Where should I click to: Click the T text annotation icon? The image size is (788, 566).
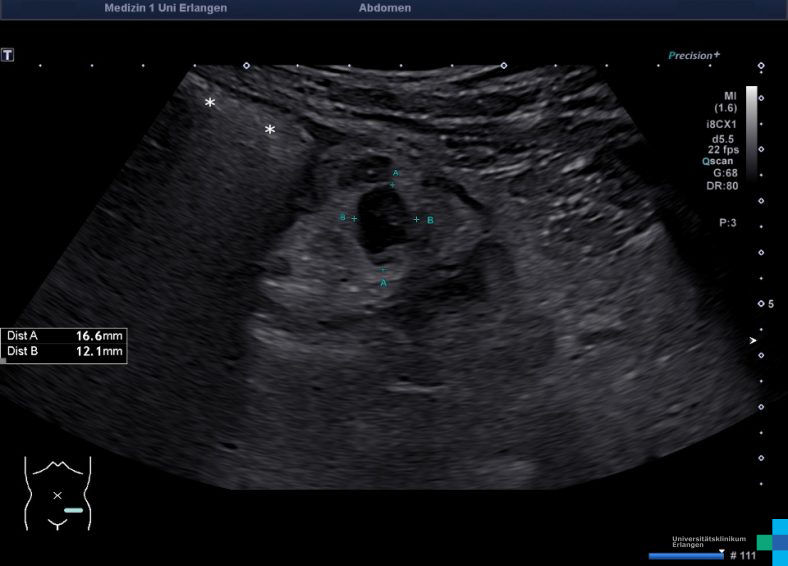coord(8,55)
